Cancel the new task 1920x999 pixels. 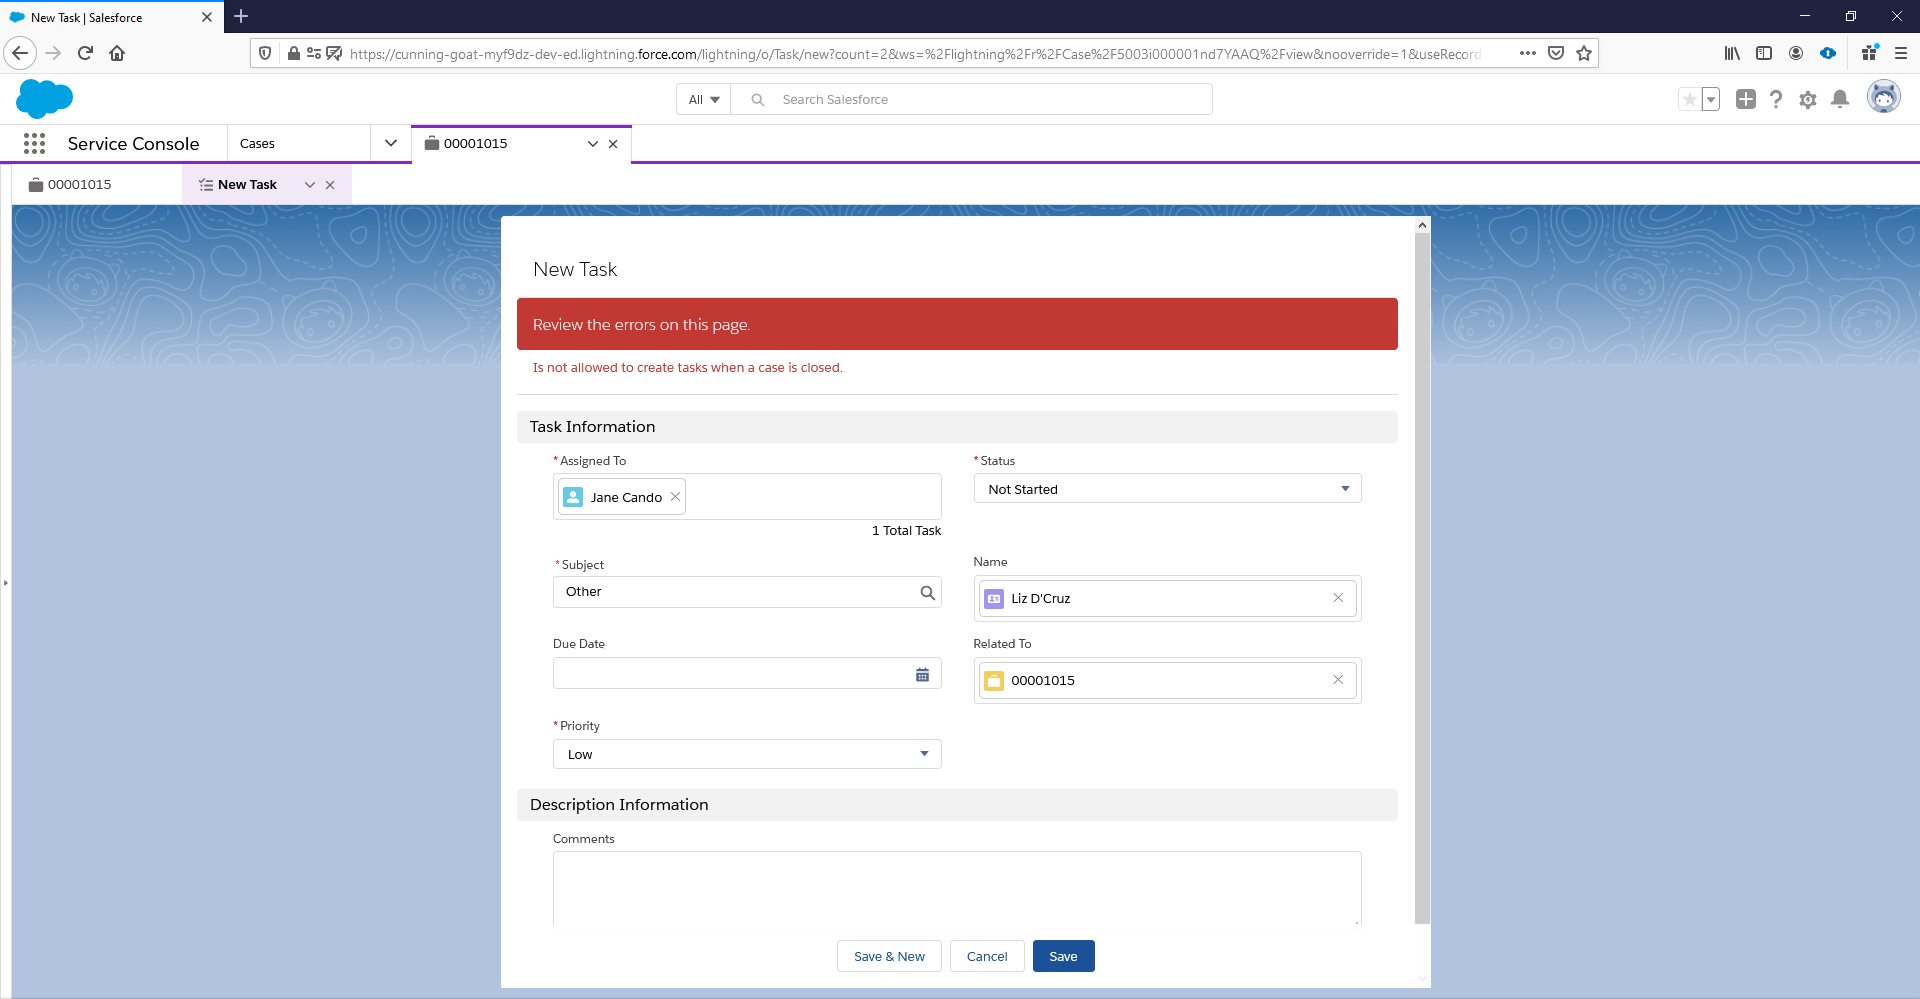pyautogui.click(x=987, y=956)
